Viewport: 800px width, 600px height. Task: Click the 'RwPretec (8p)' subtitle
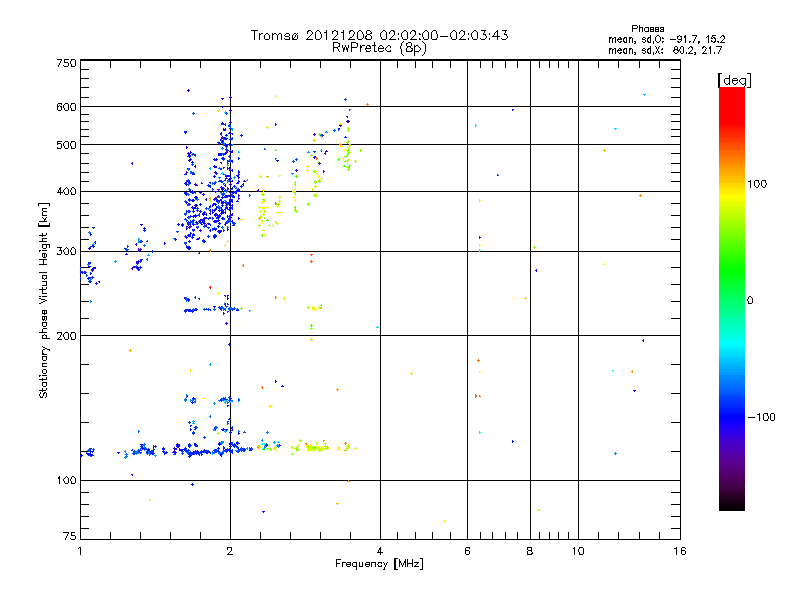click(379, 48)
